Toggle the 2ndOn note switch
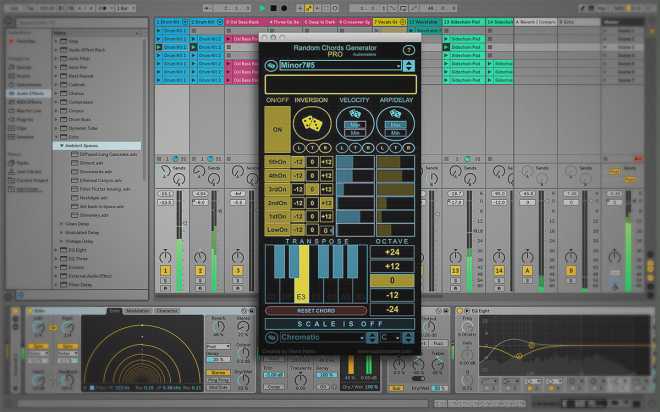Image resolution: width=660 pixels, height=412 pixels. (x=277, y=203)
